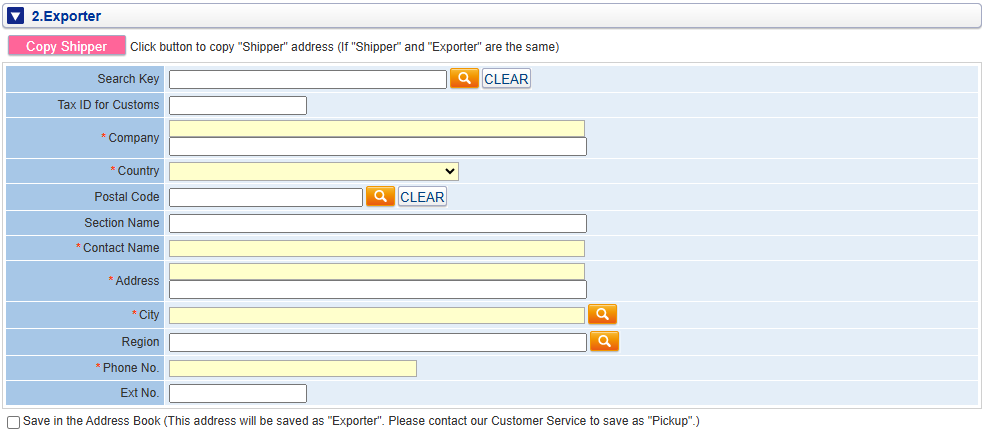Click CLEAR next to Postal Code
Image resolution: width=984 pixels, height=432 pixels.
pyautogui.click(x=422, y=197)
